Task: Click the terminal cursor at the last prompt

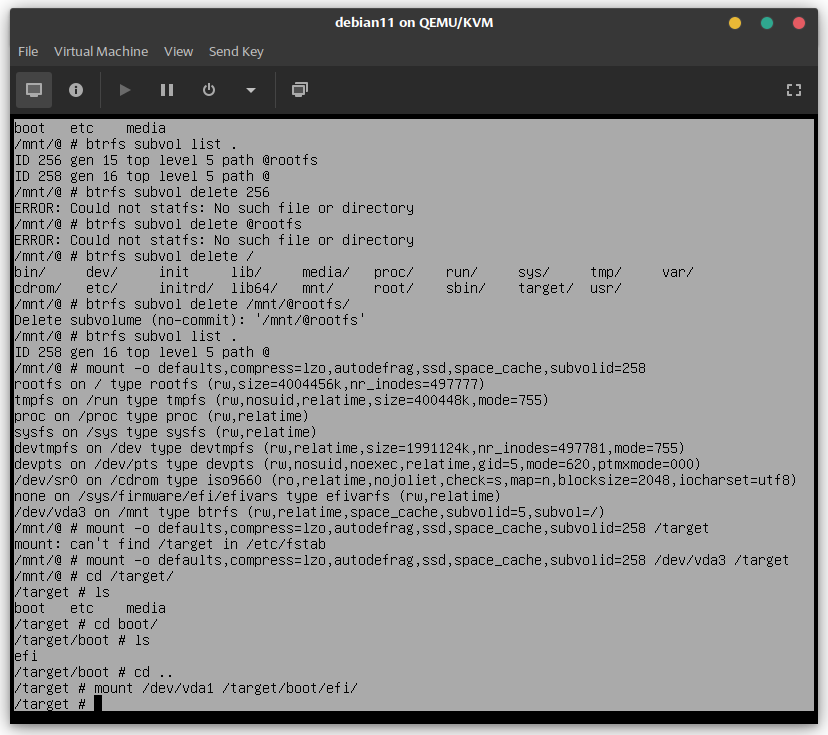Action: pyautogui.click(x=98, y=704)
